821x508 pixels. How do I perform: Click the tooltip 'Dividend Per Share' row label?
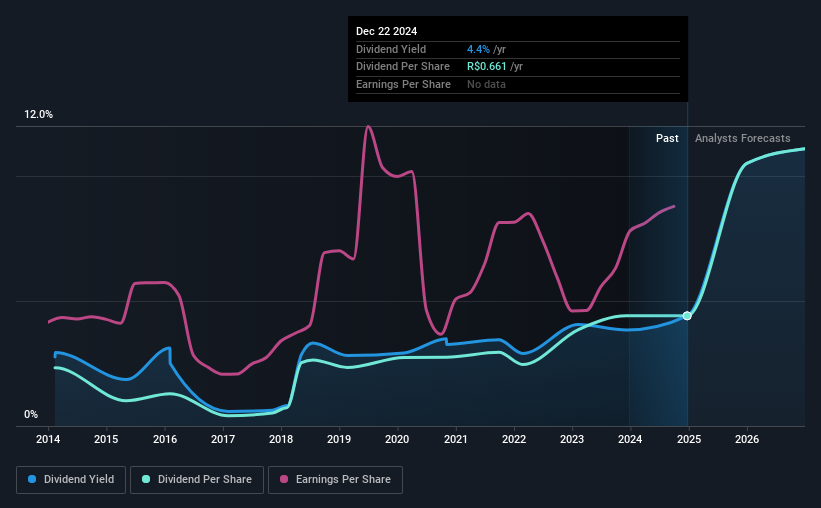403,67
